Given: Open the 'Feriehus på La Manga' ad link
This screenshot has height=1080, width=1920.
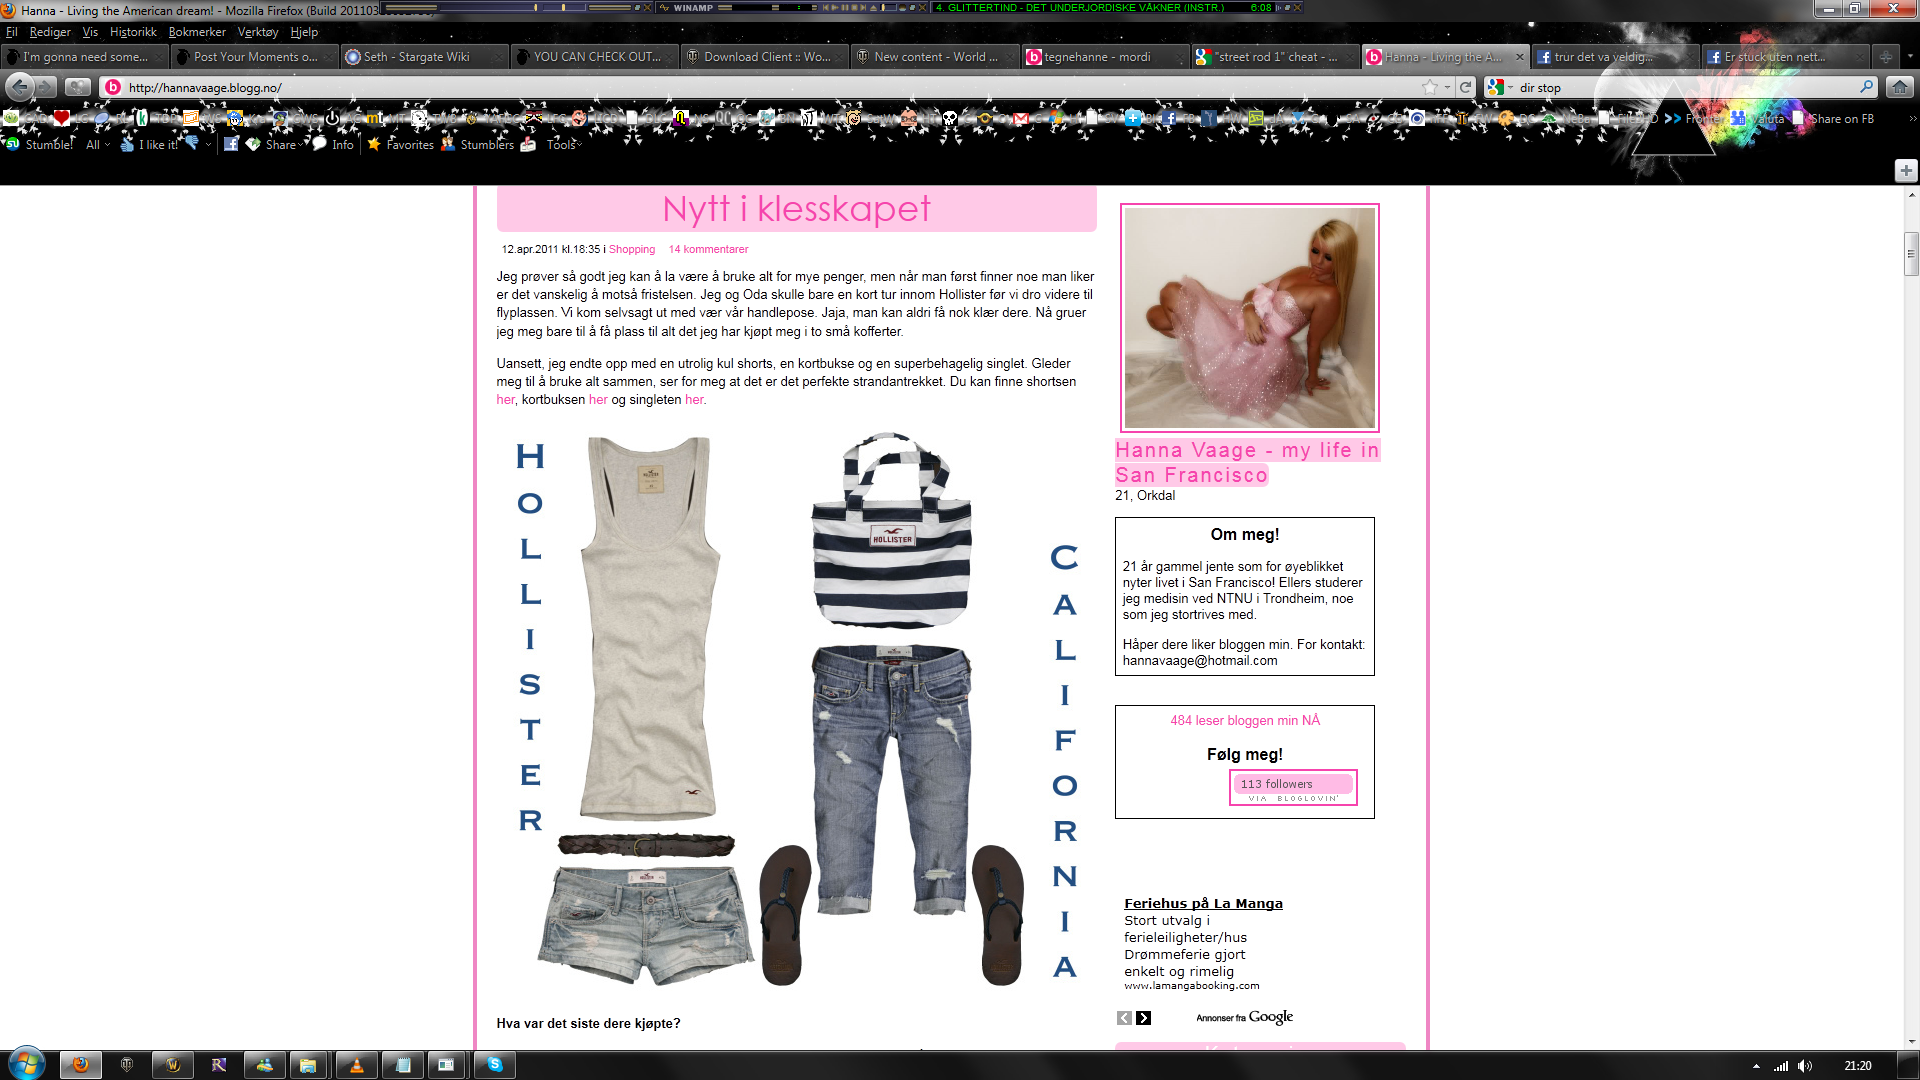Looking at the screenshot, I should click(1203, 903).
